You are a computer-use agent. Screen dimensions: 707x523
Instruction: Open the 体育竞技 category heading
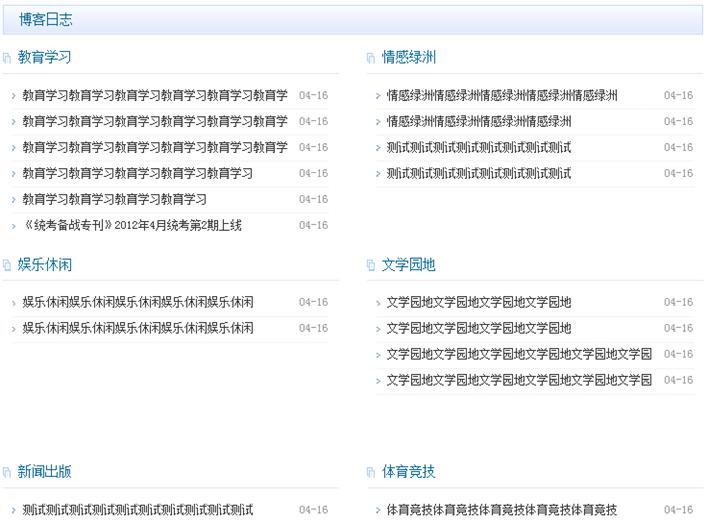pyautogui.click(x=409, y=471)
